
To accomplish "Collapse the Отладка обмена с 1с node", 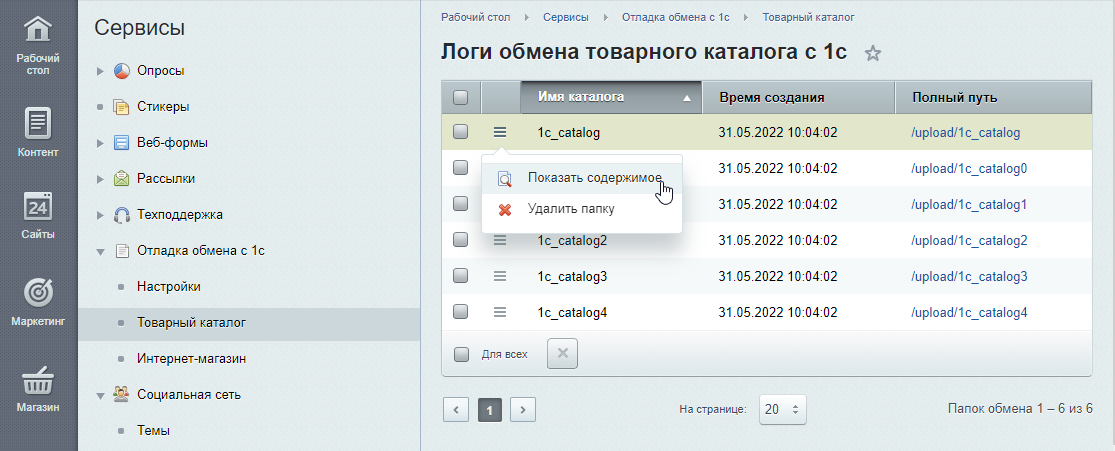I will tap(100, 251).
